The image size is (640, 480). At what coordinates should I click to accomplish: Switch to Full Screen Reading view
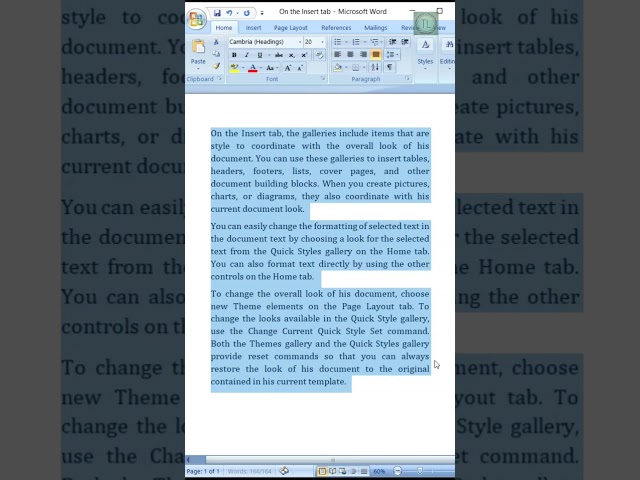333,471
